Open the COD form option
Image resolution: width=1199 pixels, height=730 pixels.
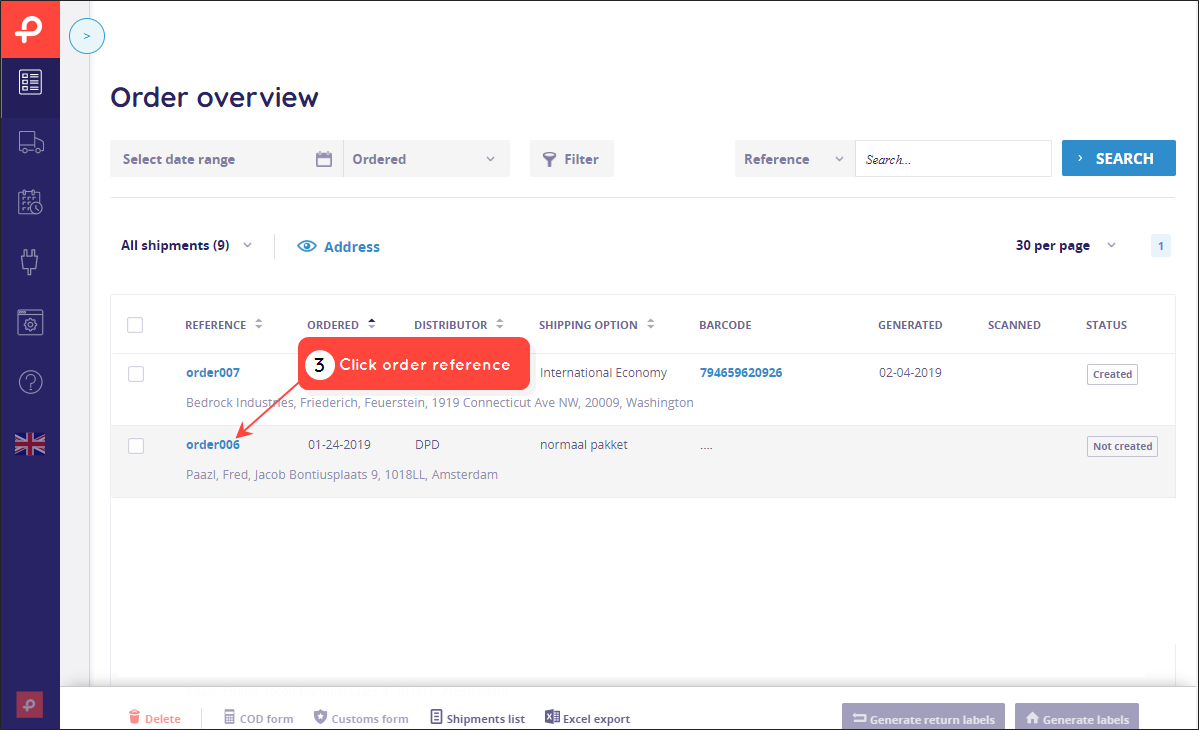(258, 718)
